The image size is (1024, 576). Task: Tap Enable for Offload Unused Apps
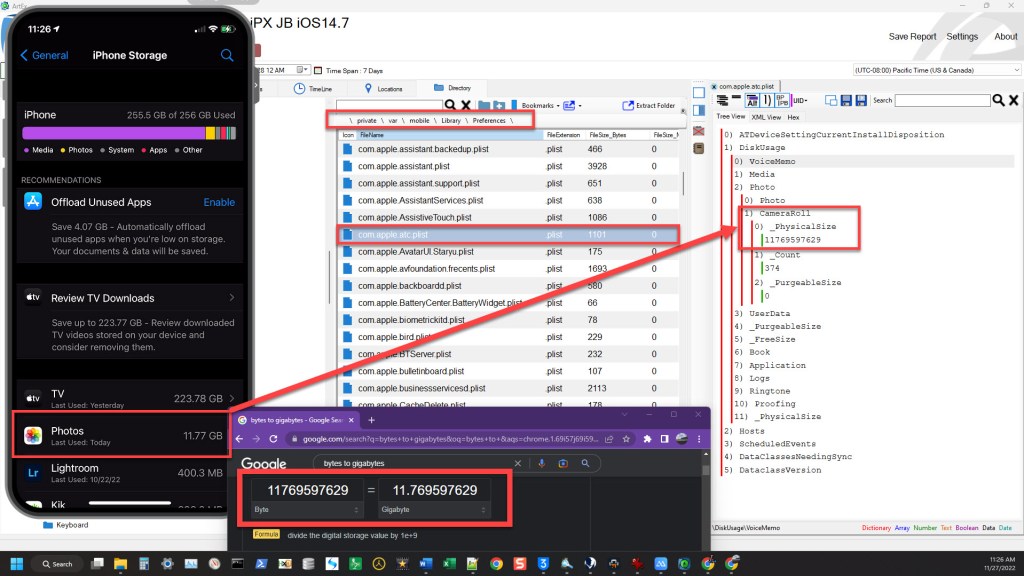pyautogui.click(x=219, y=202)
